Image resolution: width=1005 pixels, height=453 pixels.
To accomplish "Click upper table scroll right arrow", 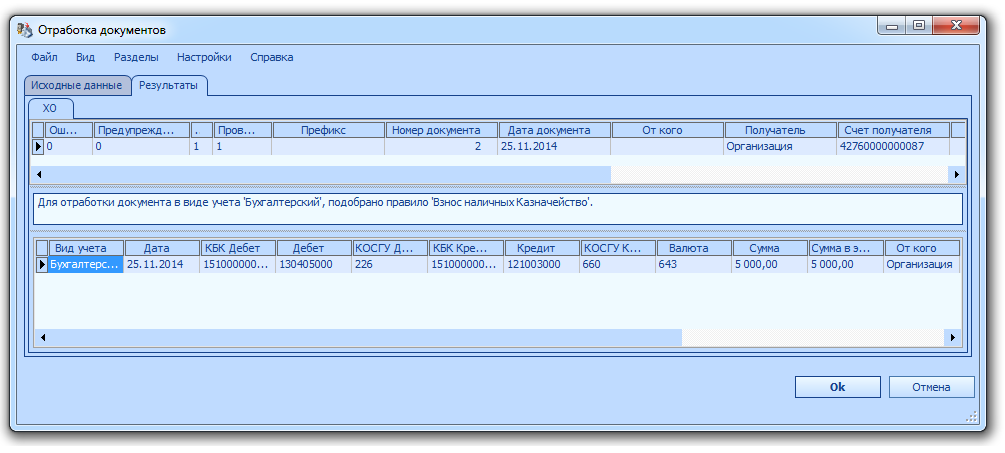I will tap(957, 174).
